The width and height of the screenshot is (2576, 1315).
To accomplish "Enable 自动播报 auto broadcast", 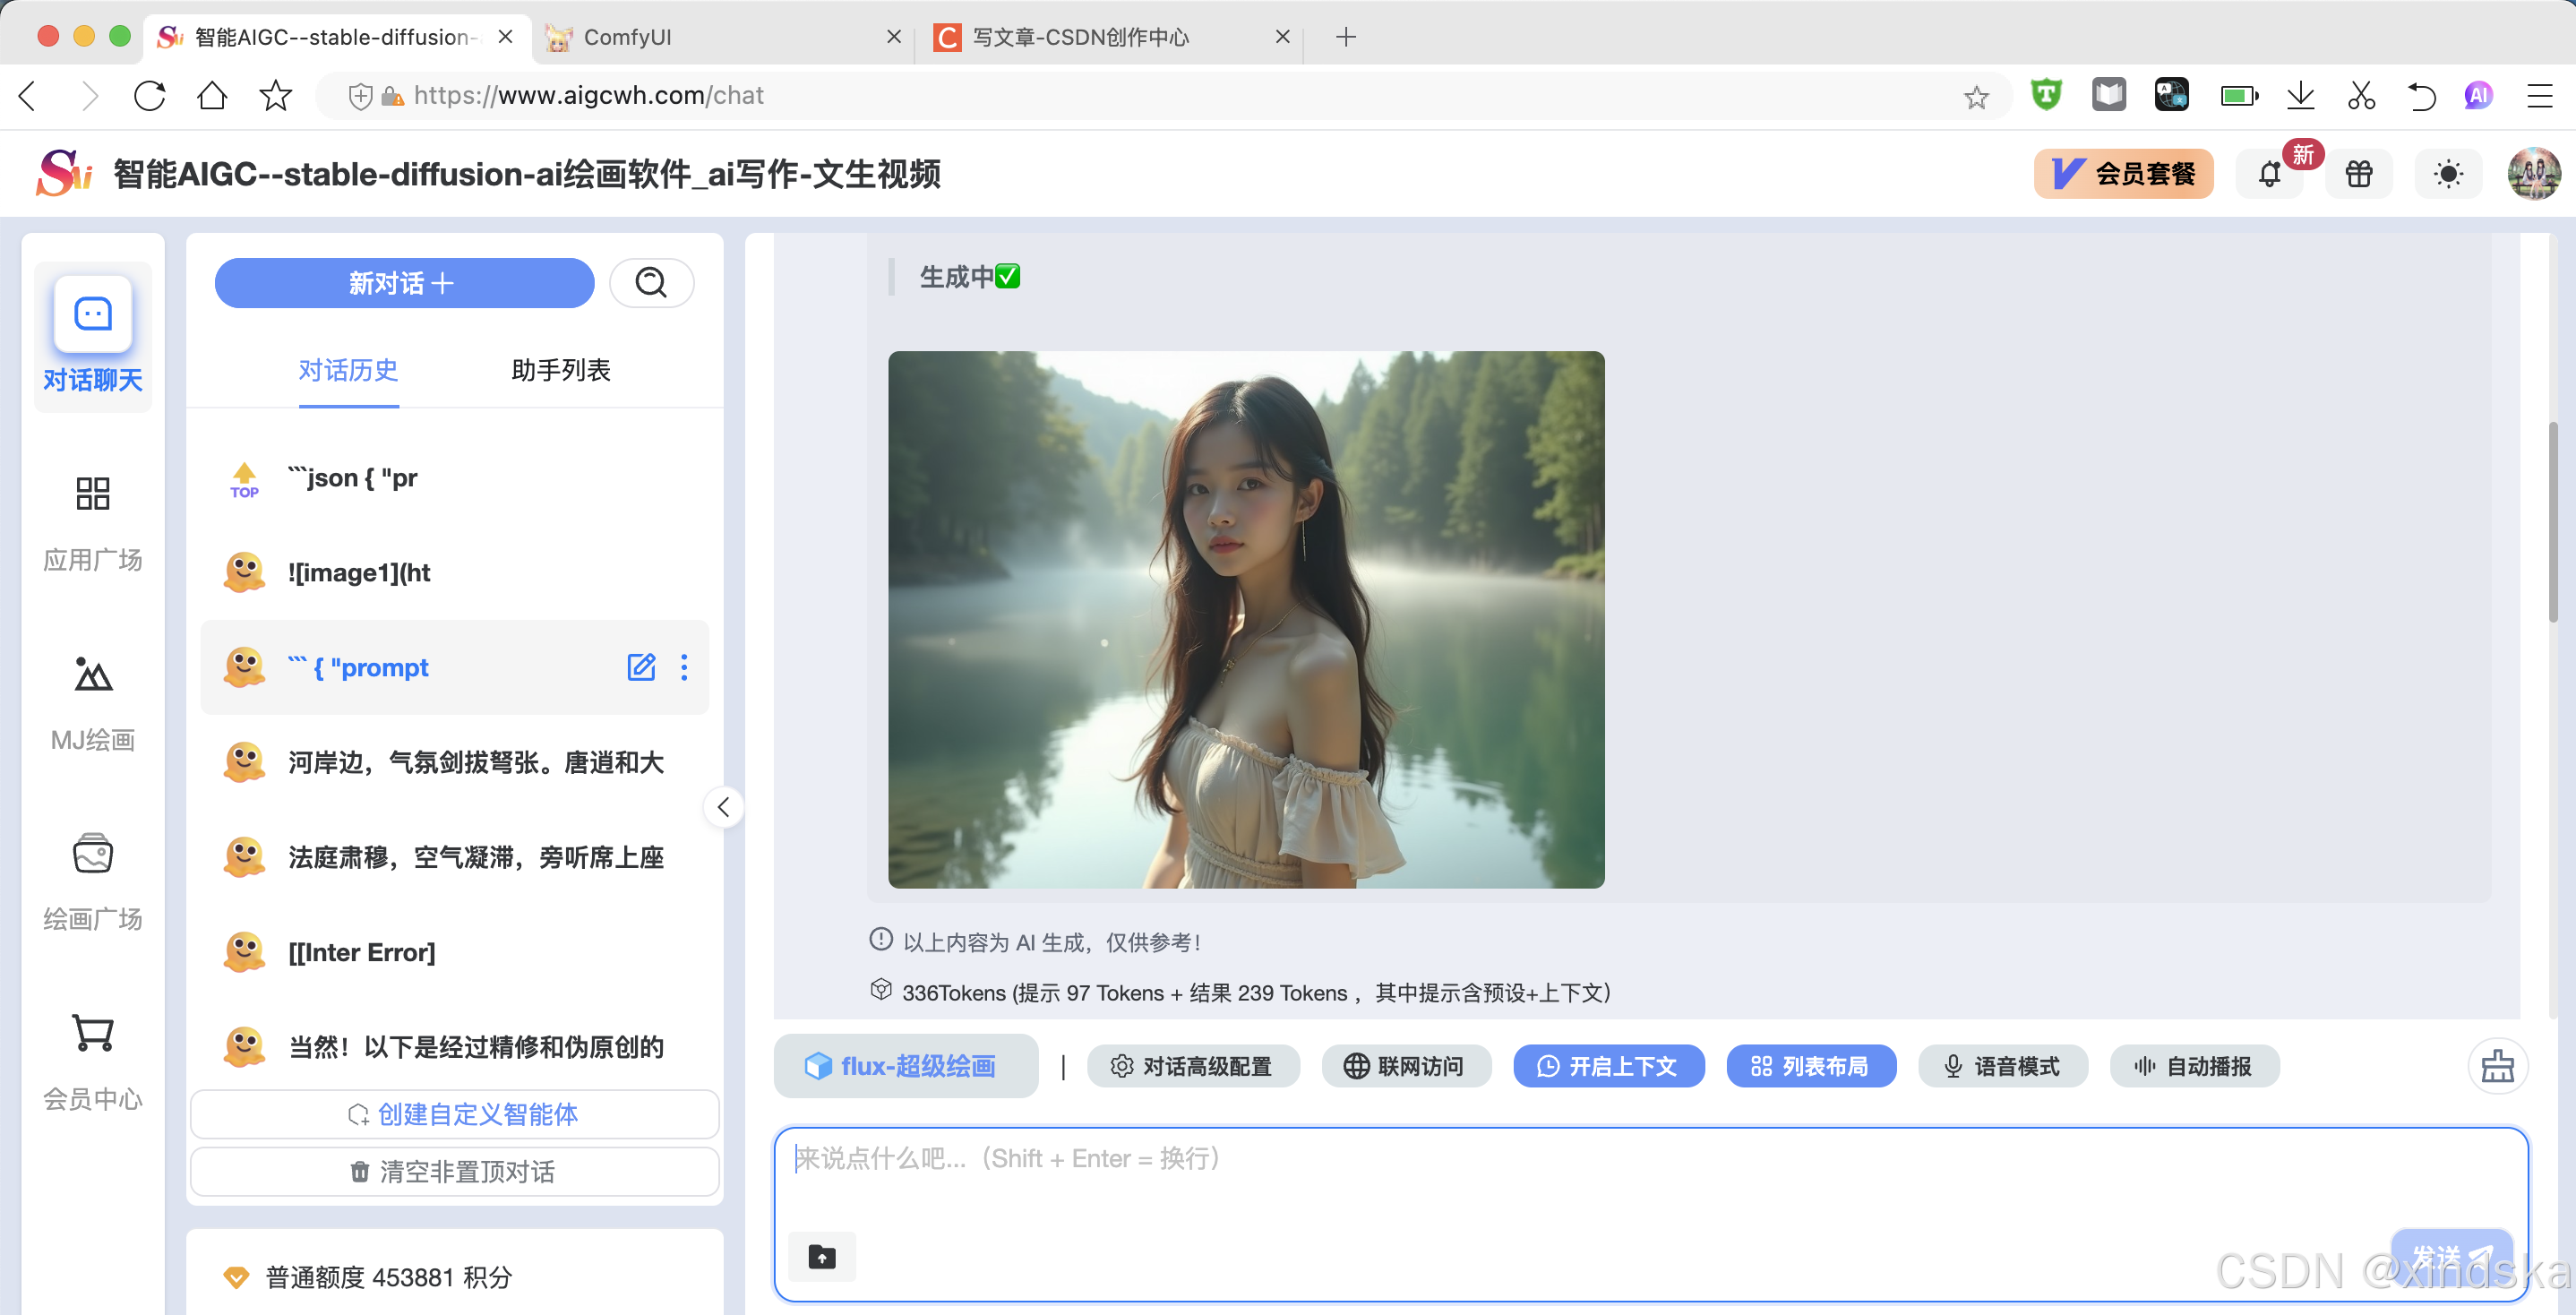I will click(2194, 1066).
